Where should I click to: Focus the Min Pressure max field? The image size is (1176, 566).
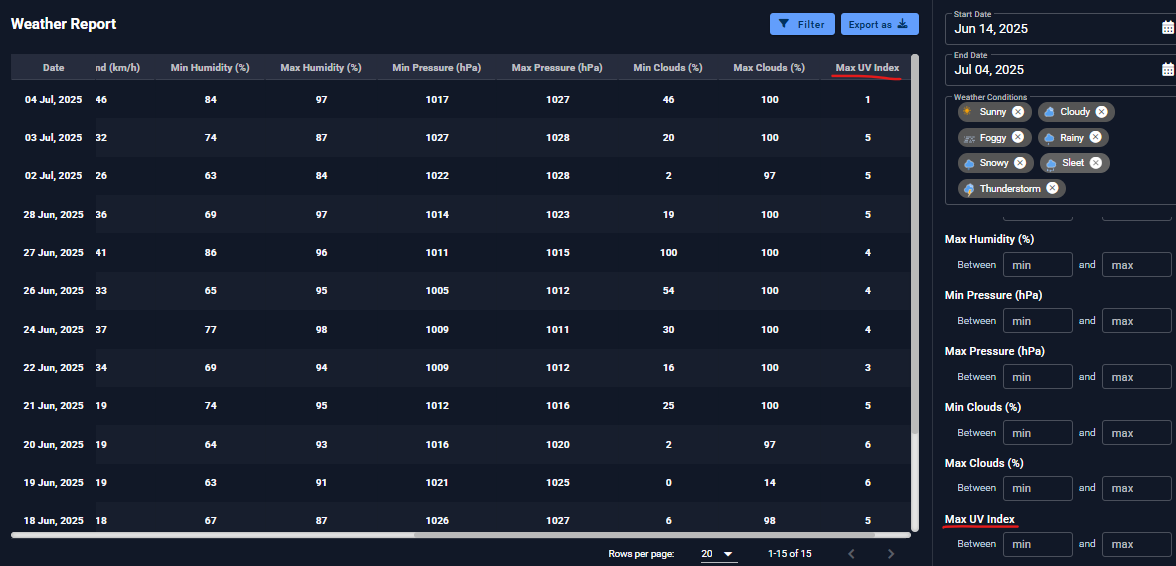point(1136,321)
